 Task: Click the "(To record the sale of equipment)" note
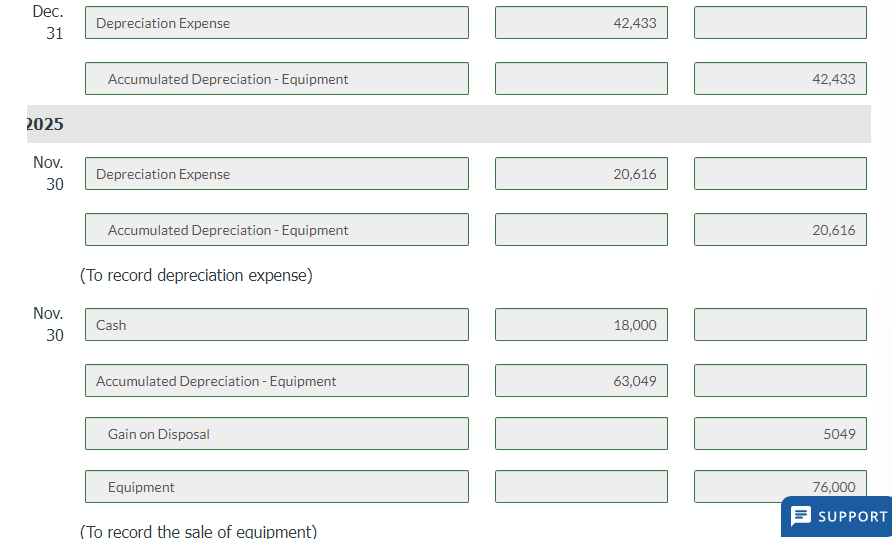tap(199, 531)
